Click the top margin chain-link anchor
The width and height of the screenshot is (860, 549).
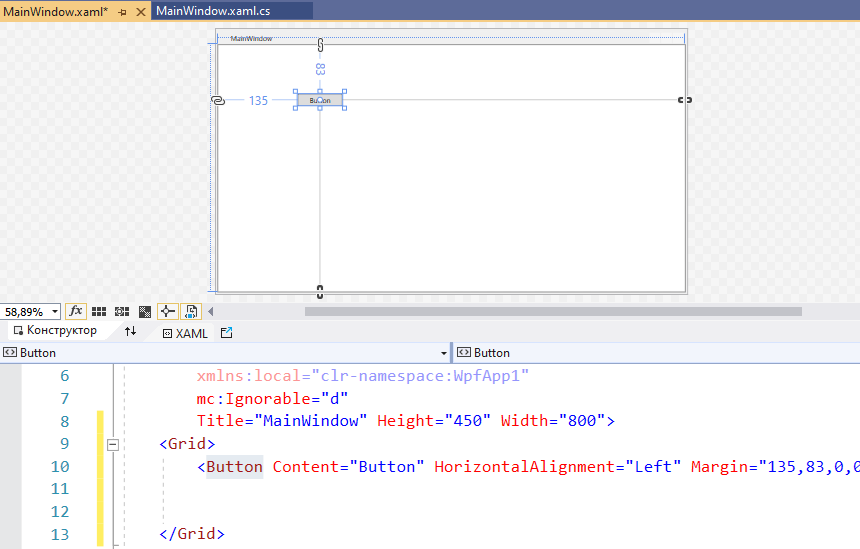[x=320, y=45]
